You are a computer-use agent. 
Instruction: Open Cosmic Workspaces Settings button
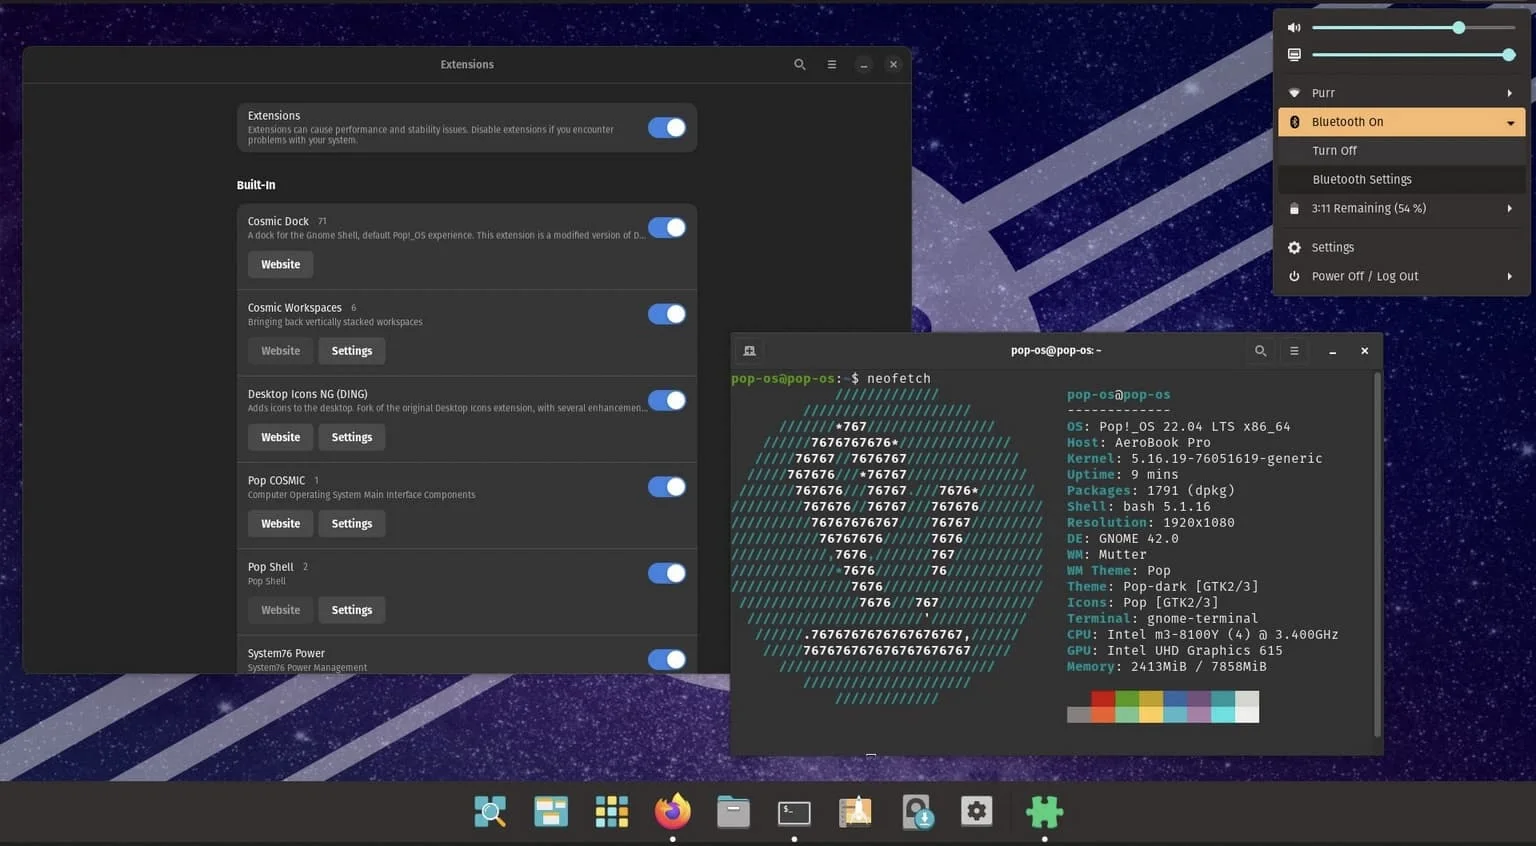352,351
